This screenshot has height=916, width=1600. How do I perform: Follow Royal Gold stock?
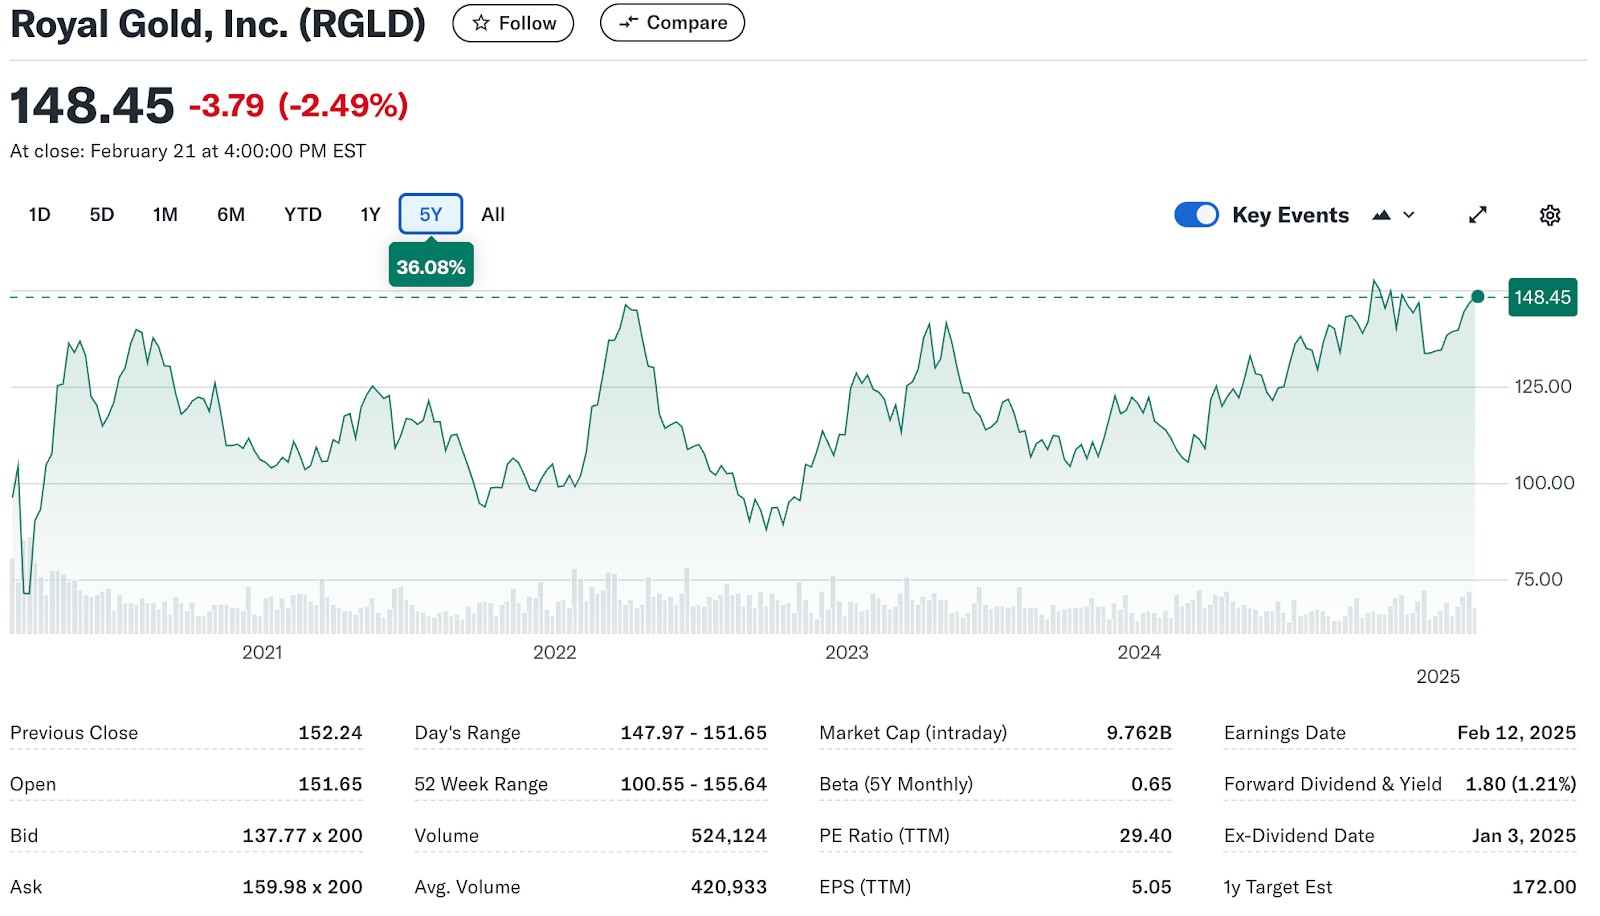pyautogui.click(x=513, y=23)
